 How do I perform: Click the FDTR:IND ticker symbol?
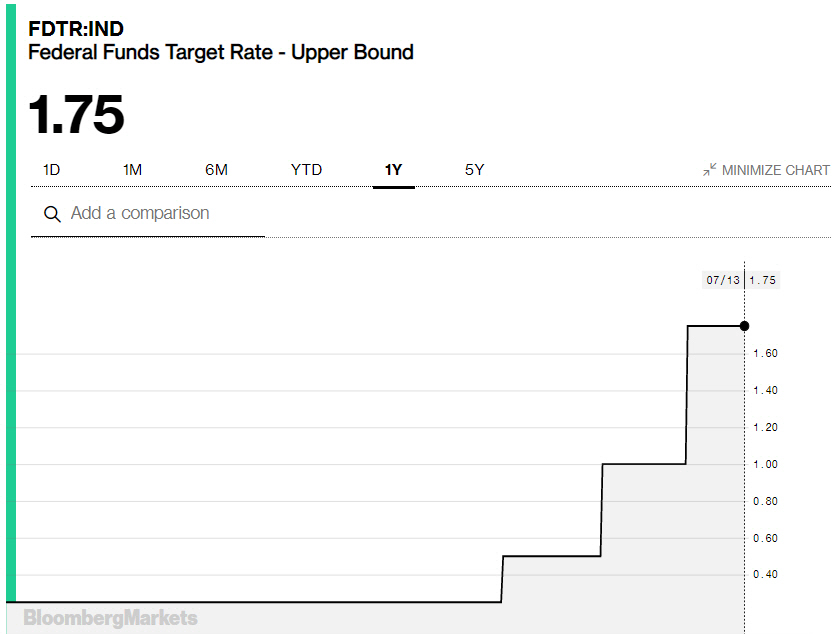[76, 28]
